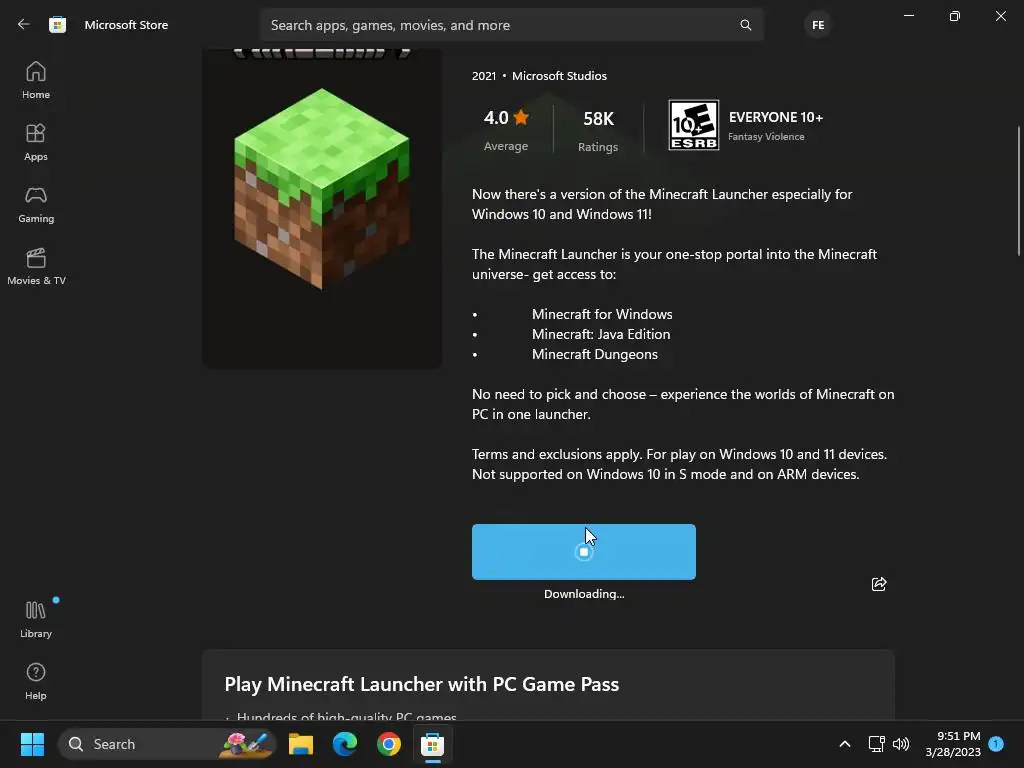Minimize the Microsoft Store window
Viewport: 1024px width, 768px height.
click(x=908, y=16)
